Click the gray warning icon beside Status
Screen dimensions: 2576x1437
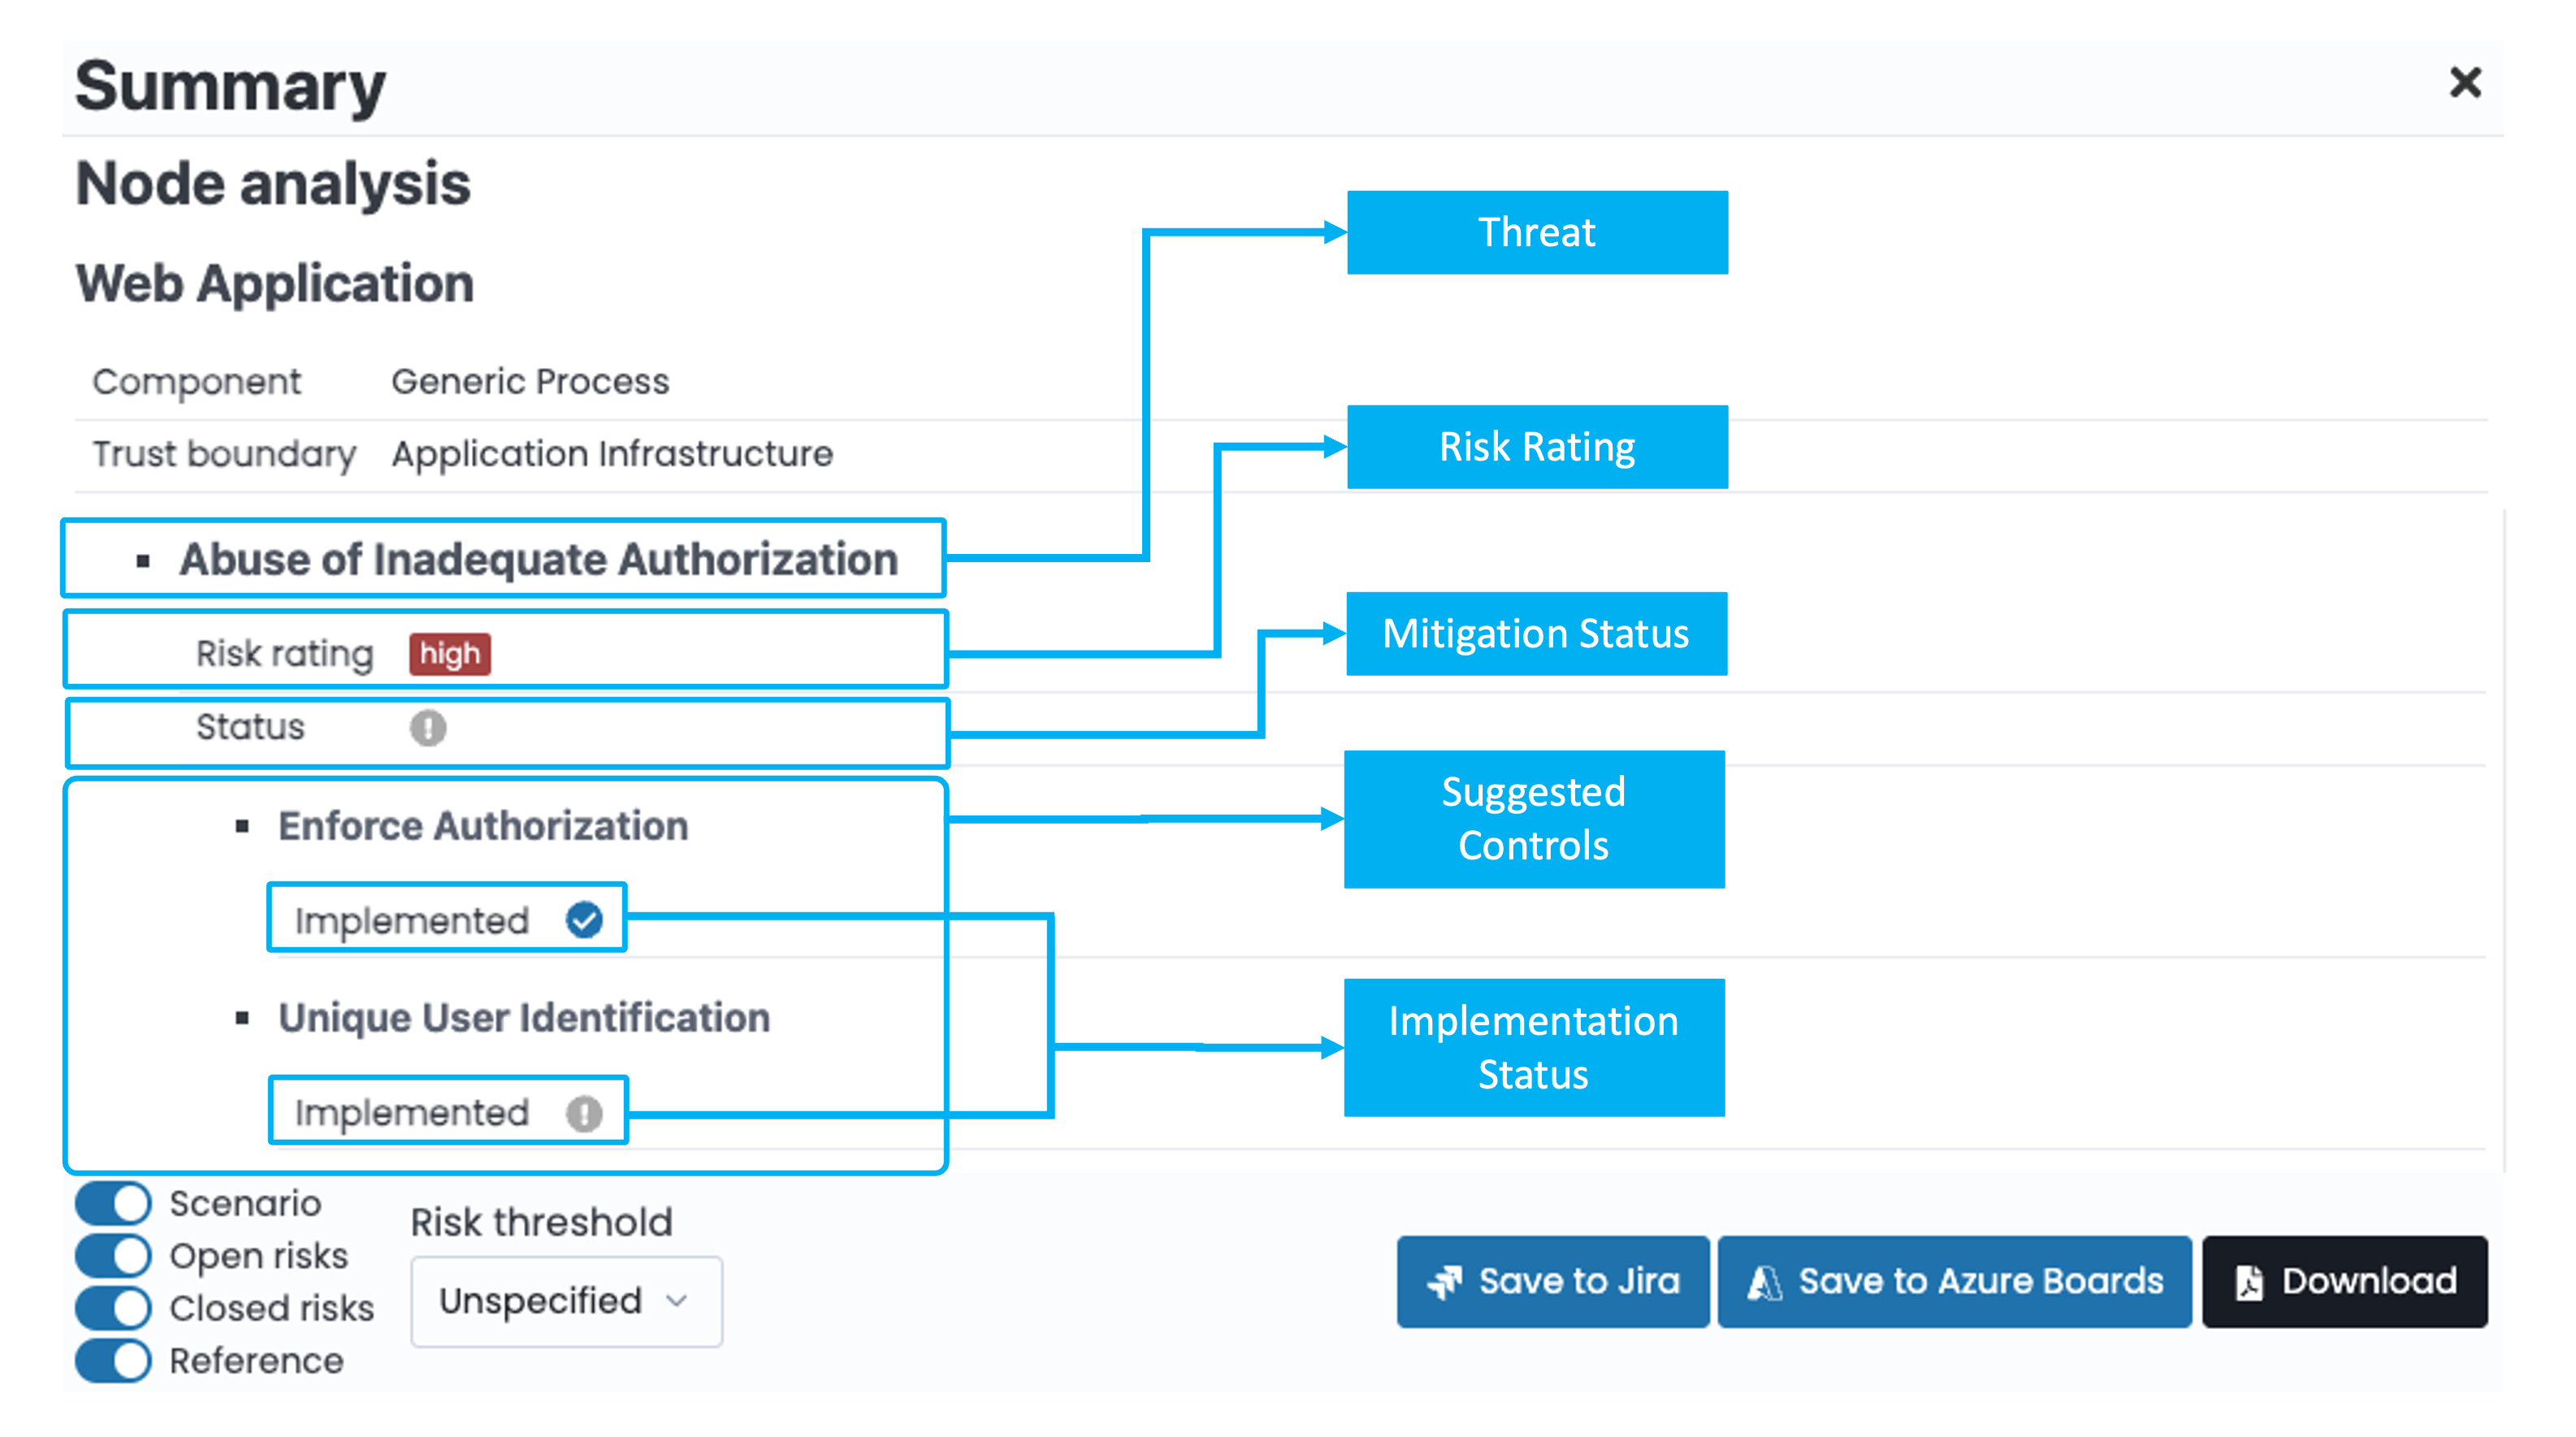[428, 728]
